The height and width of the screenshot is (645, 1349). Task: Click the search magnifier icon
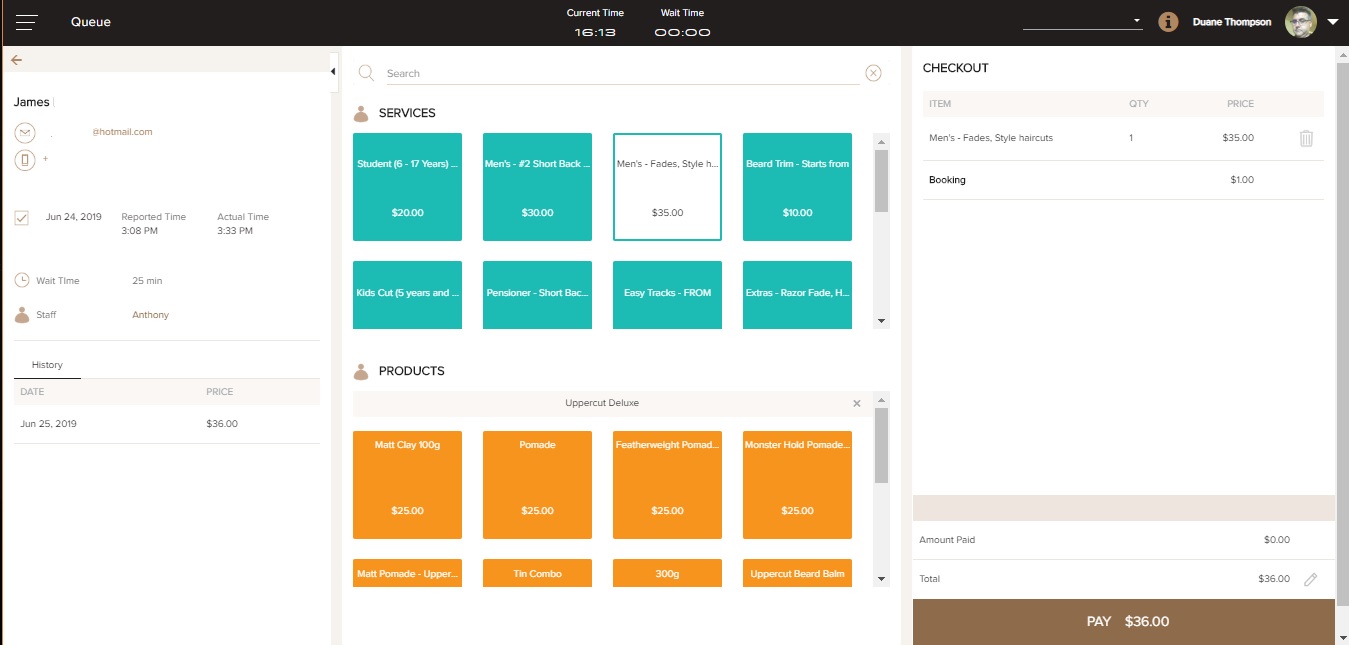point(366,73)
